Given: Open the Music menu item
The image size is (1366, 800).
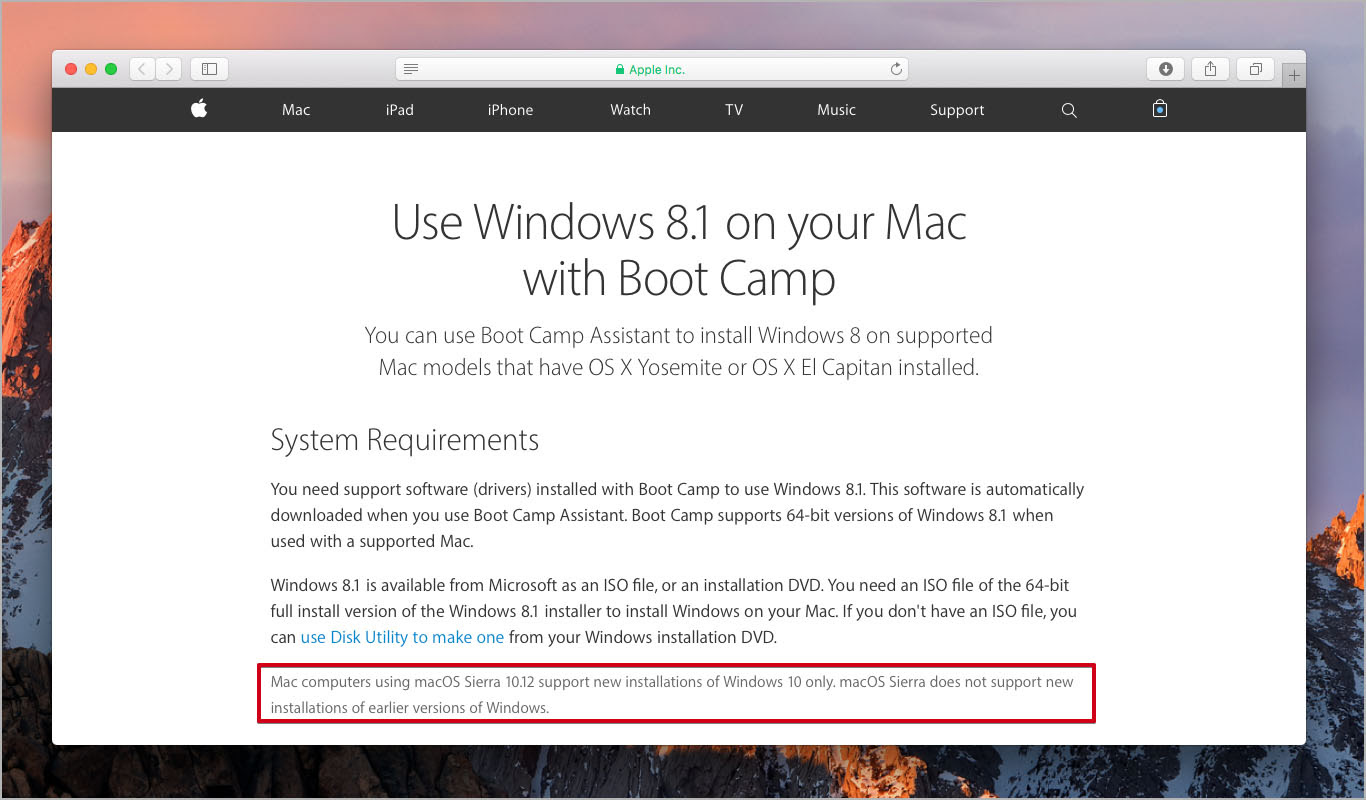Looking at the screenshot, I should click(x=836, y=110).
